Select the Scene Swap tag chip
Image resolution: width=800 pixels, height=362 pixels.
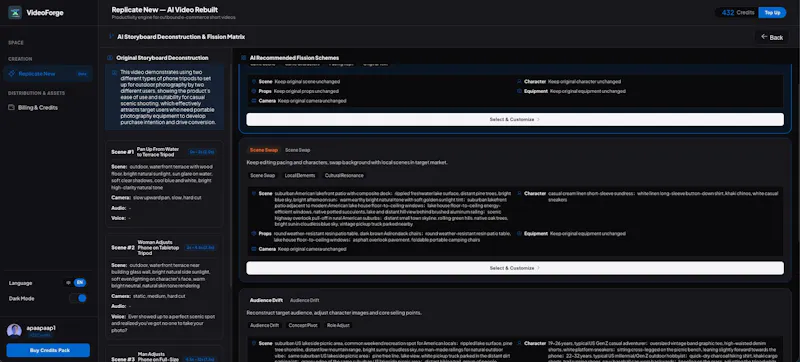(262, 175)
